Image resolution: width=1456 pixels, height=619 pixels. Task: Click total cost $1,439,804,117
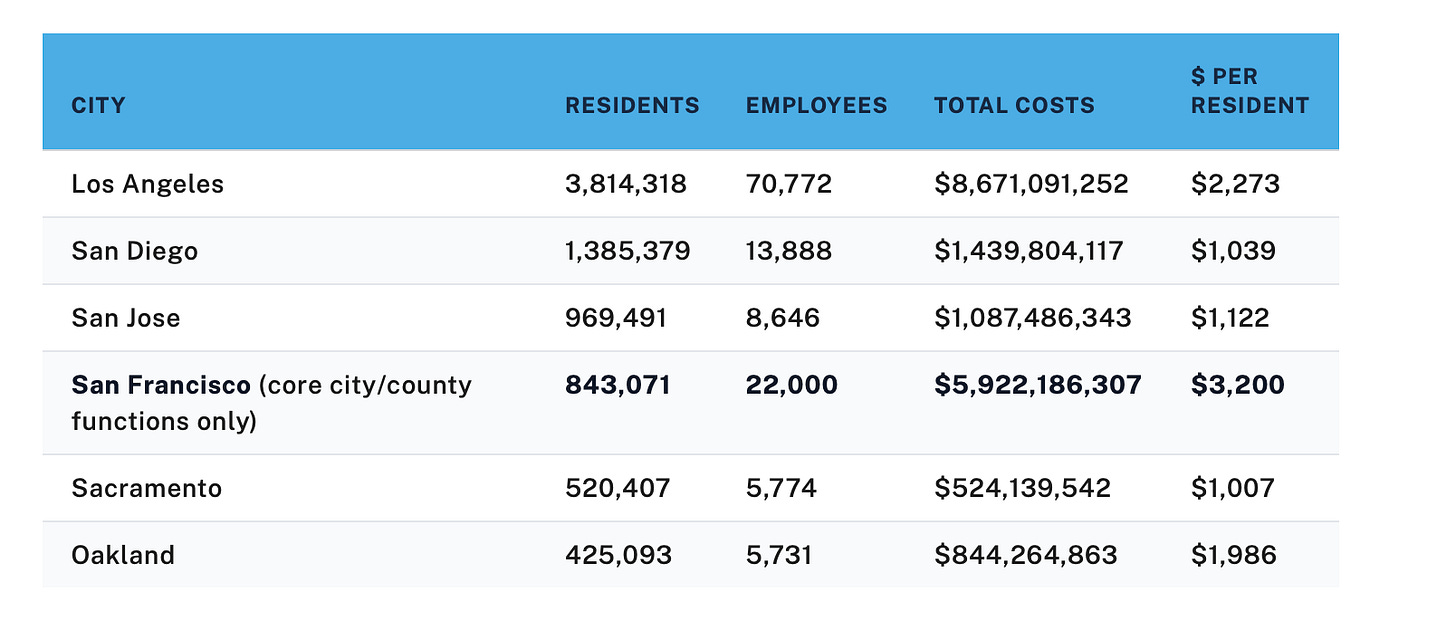point(1029,251)
